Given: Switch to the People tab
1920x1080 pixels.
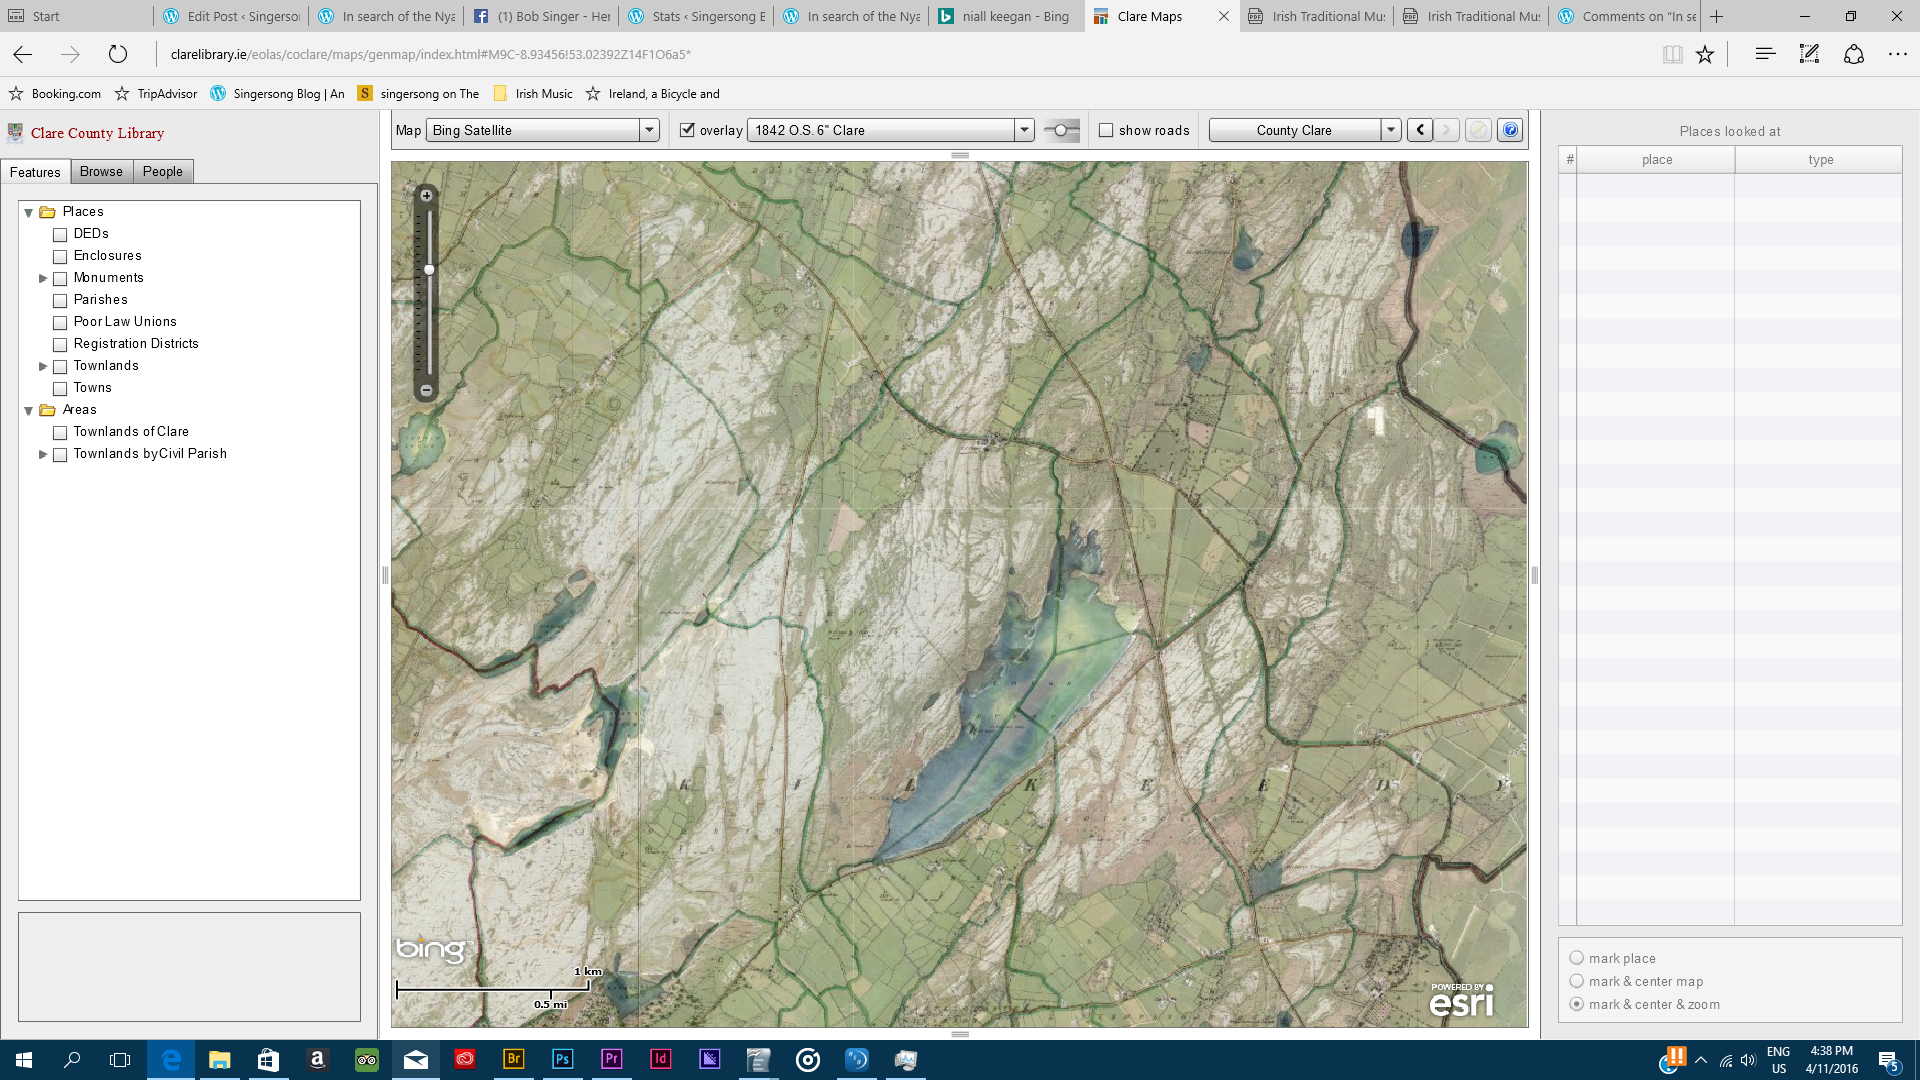Looking at the screenshot, I should 162,172.
